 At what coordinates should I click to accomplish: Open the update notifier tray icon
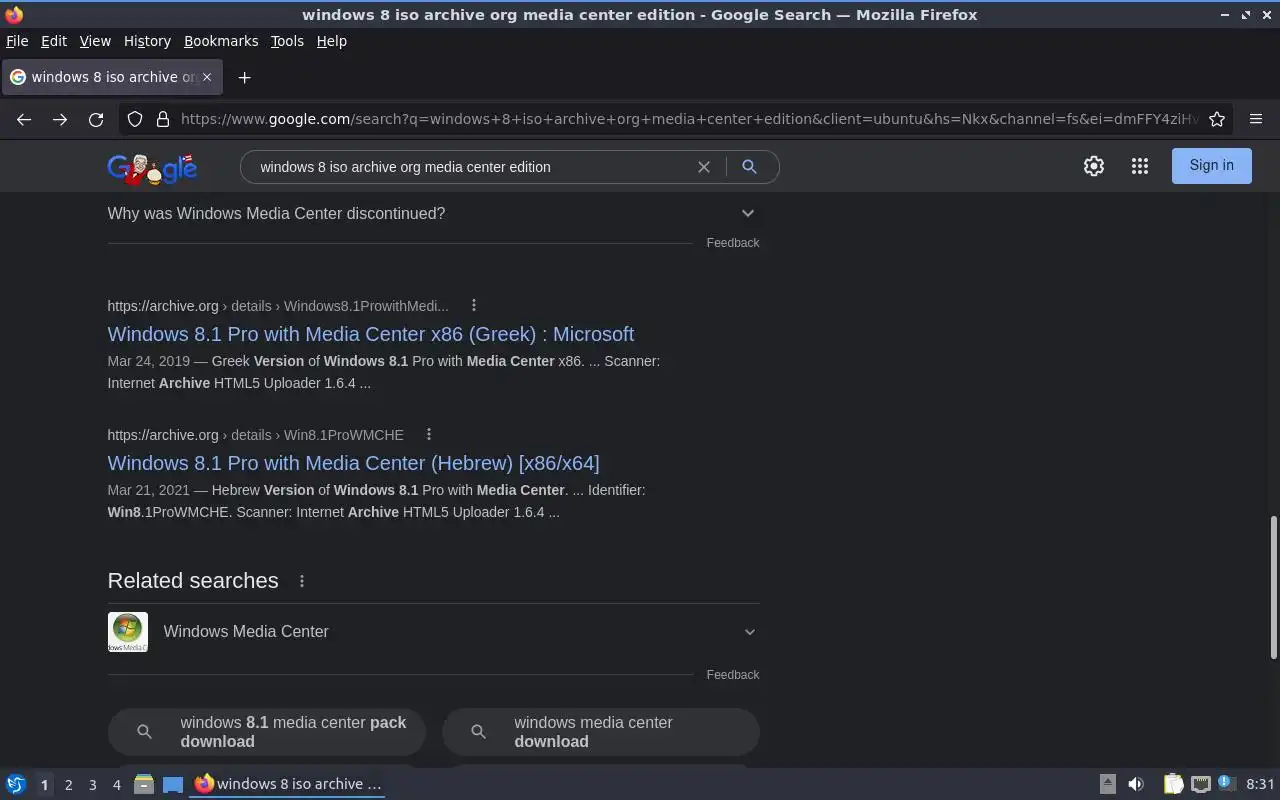[x=1228, y=784]
